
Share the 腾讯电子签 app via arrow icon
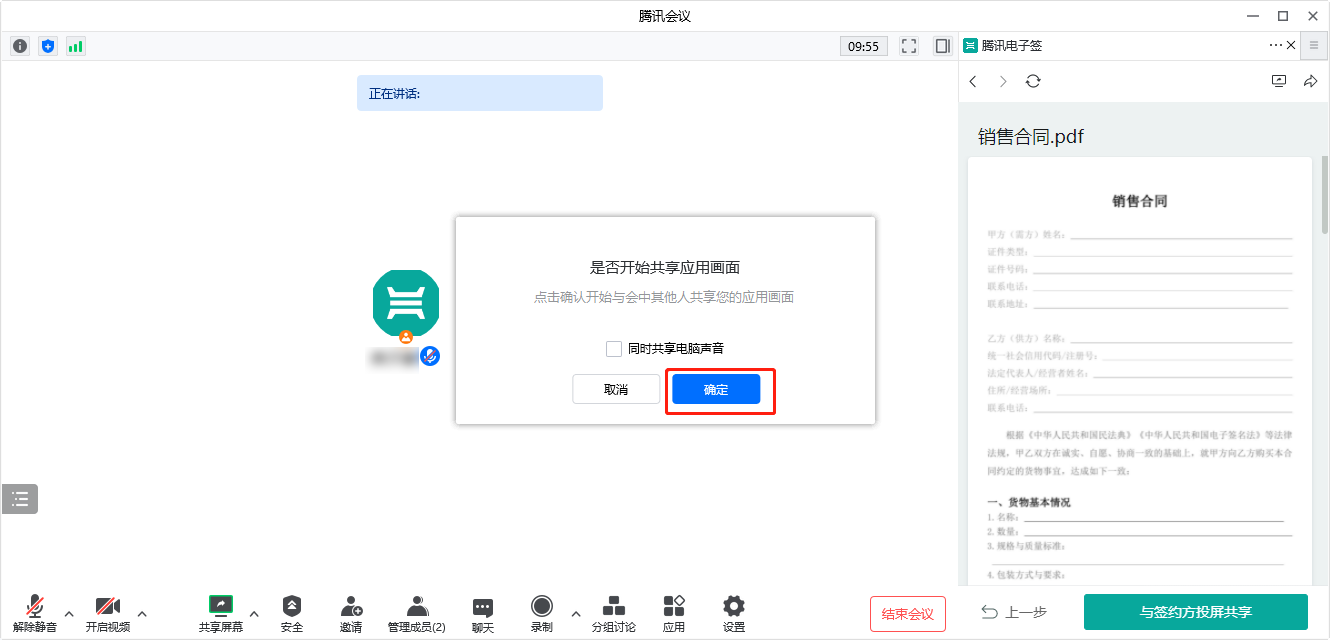click(1310, 81)
